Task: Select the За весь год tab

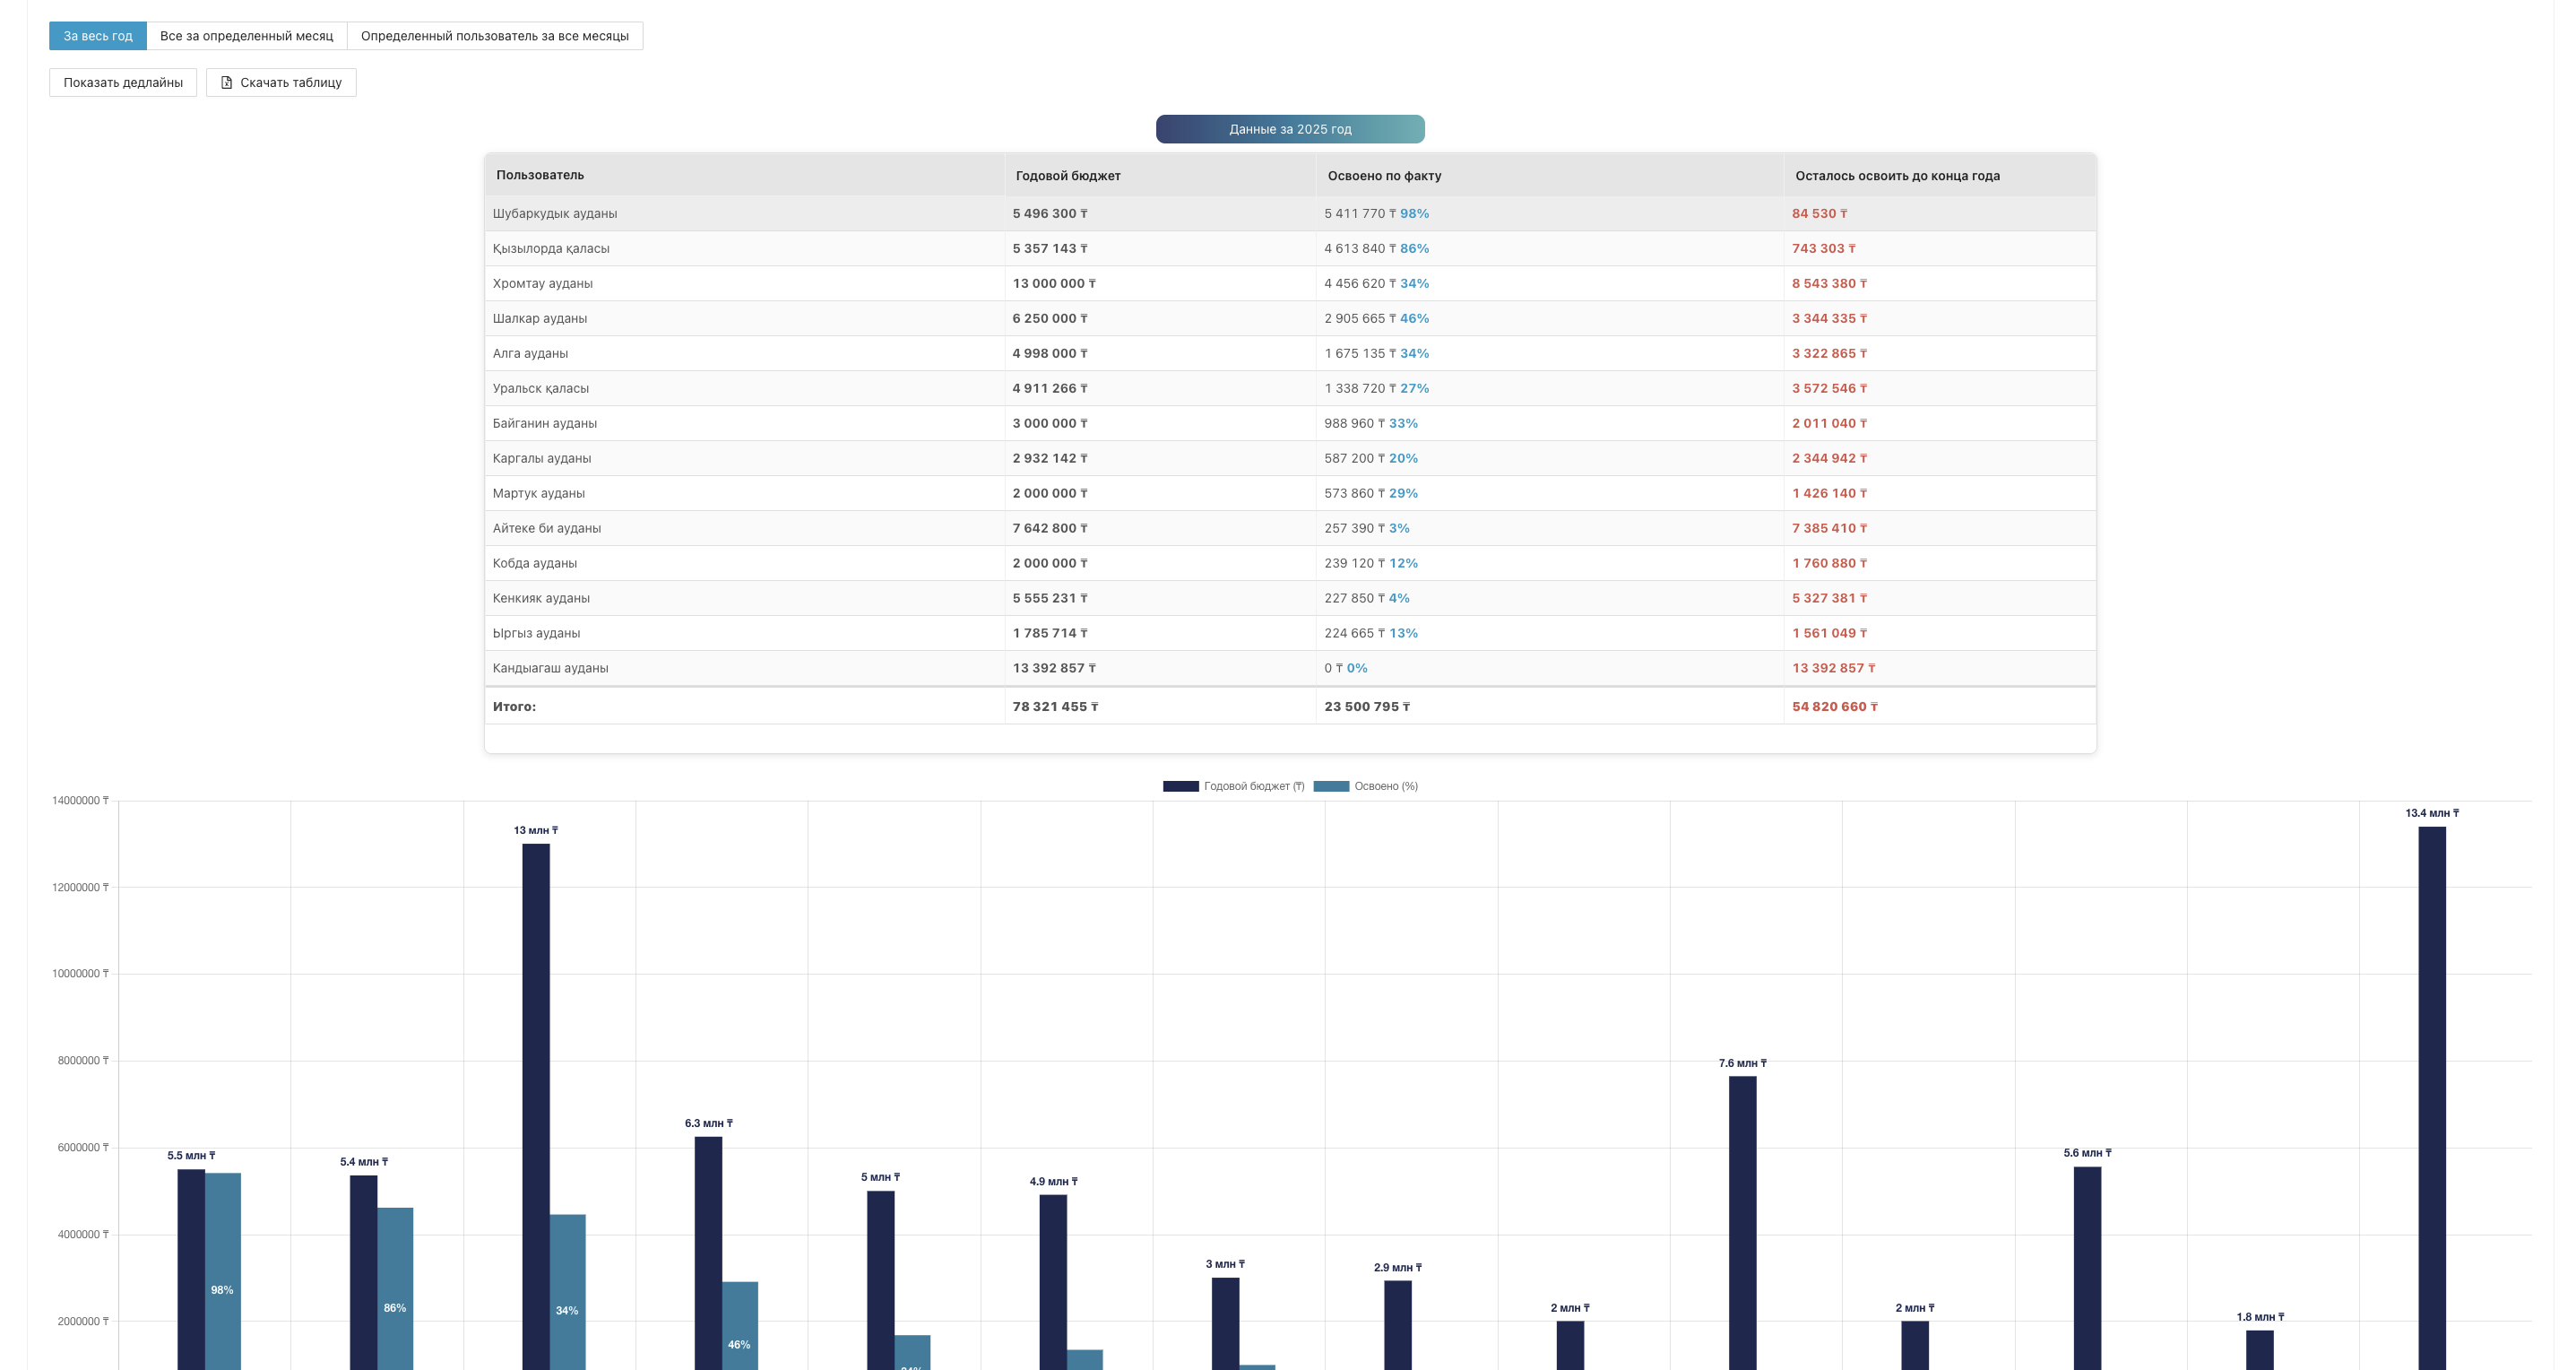Action: (x=97, y=35)
